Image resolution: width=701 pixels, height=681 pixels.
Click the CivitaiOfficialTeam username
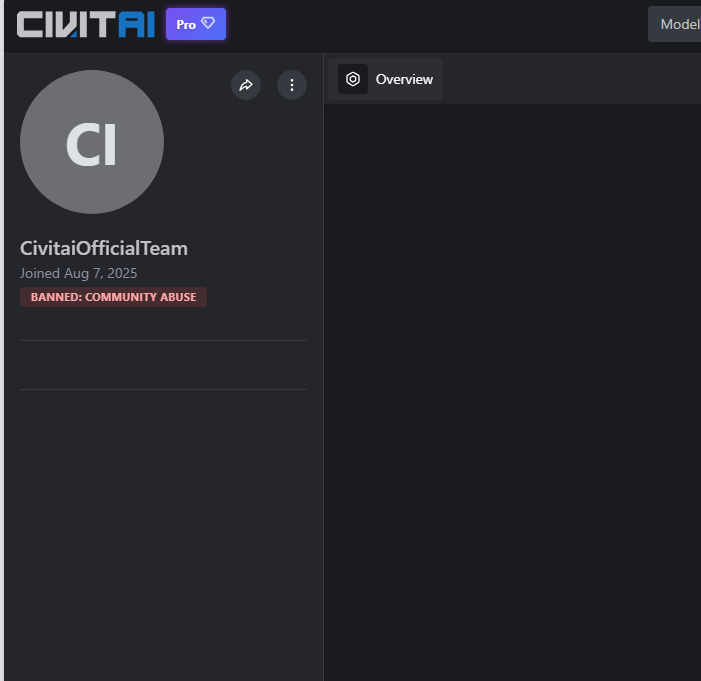coord(104,249)
